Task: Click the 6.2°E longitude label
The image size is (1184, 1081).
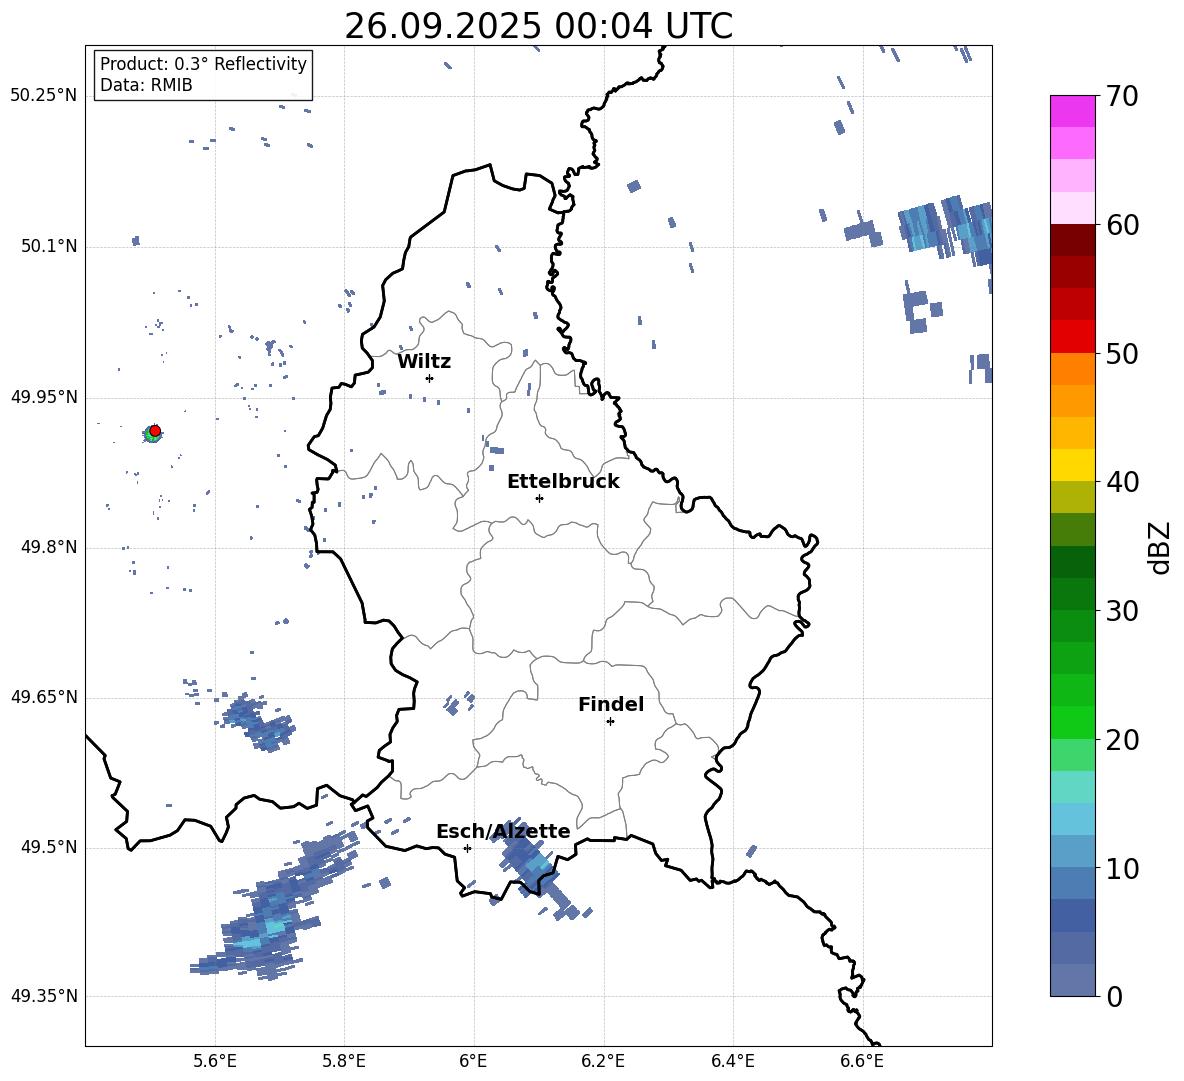Action: point(603,1061)
